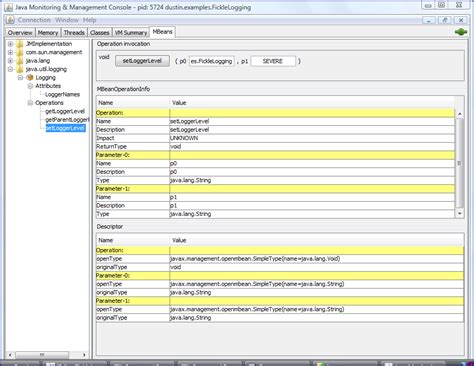Image resolution: width=474 pixels, height=366 pixels.
Task: Click the Logging MBean icon
Action: (x=30, y=77)
